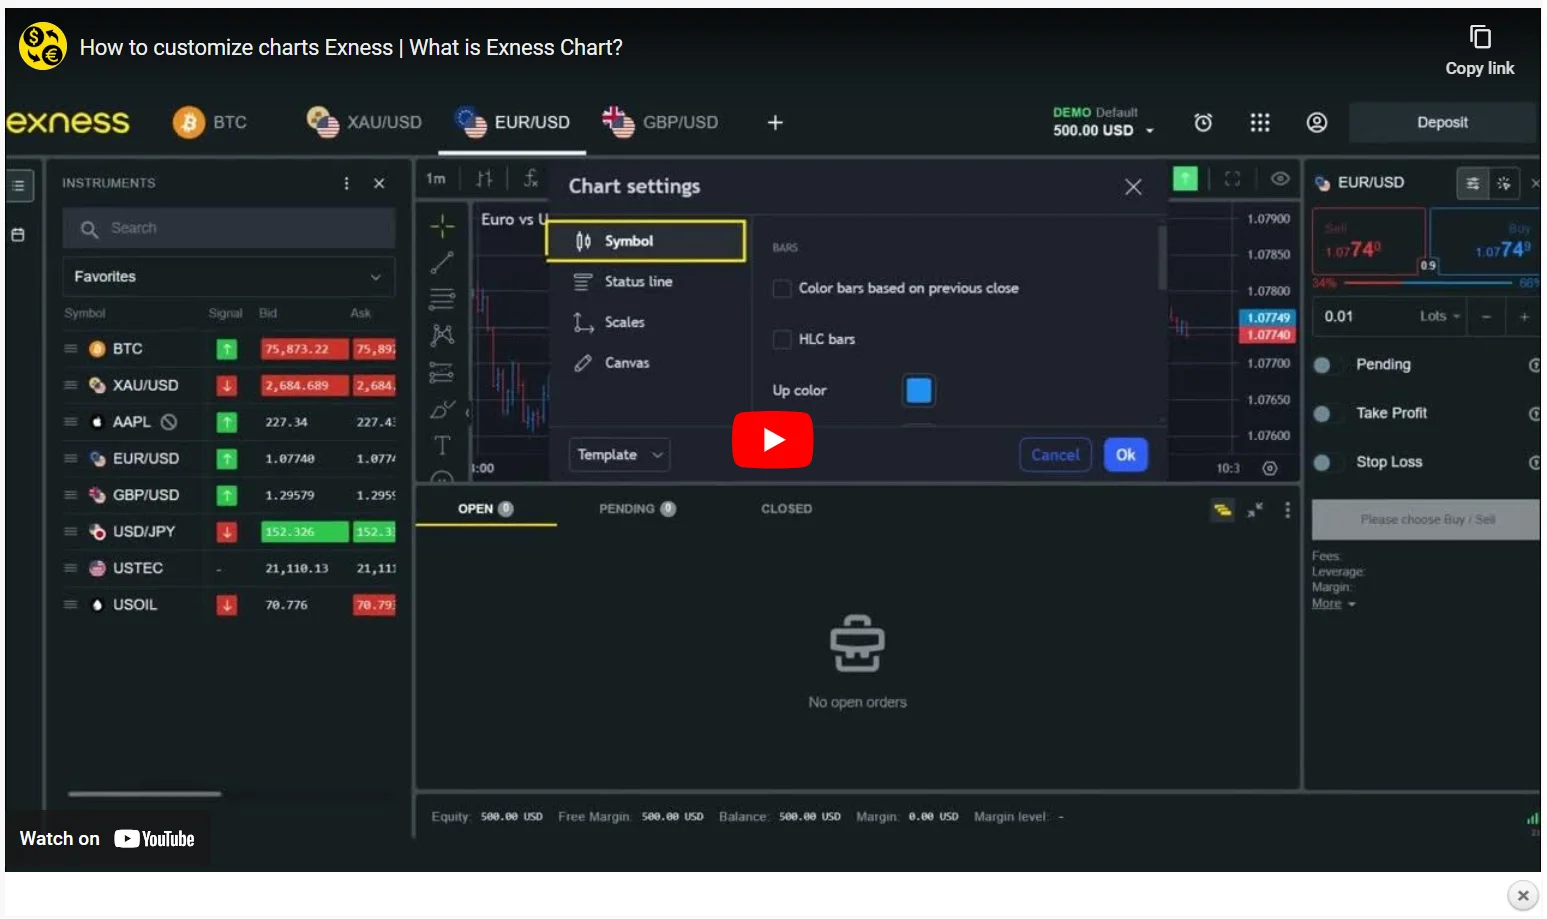Image resolution: width=1547 pixels, height=919 pixels.
Task: Click Cancel in Chart settings
Action: click(x=1055, y=455)
